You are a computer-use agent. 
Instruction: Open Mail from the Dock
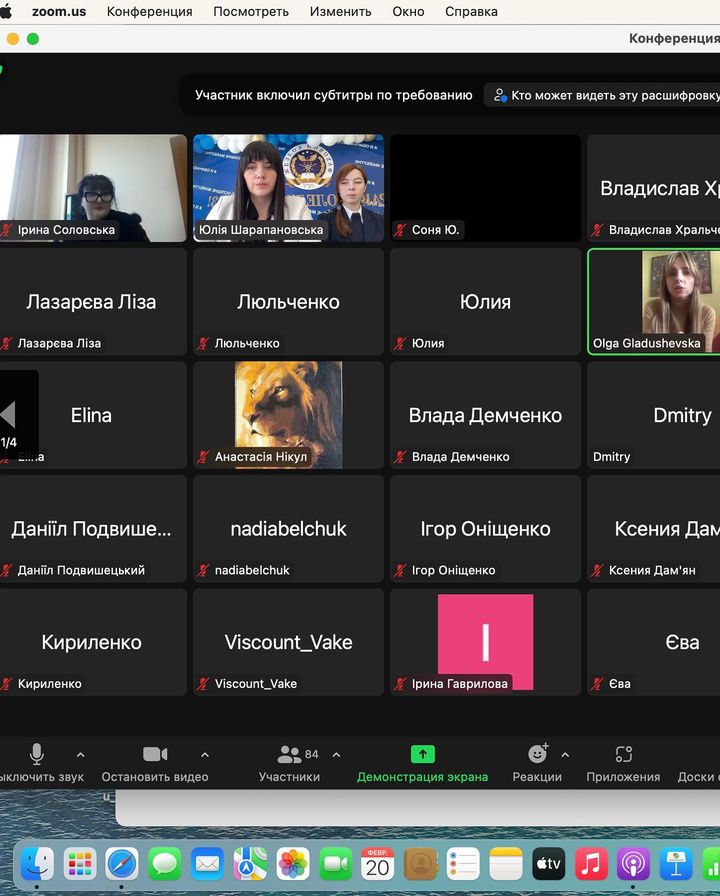coord(207,863)
